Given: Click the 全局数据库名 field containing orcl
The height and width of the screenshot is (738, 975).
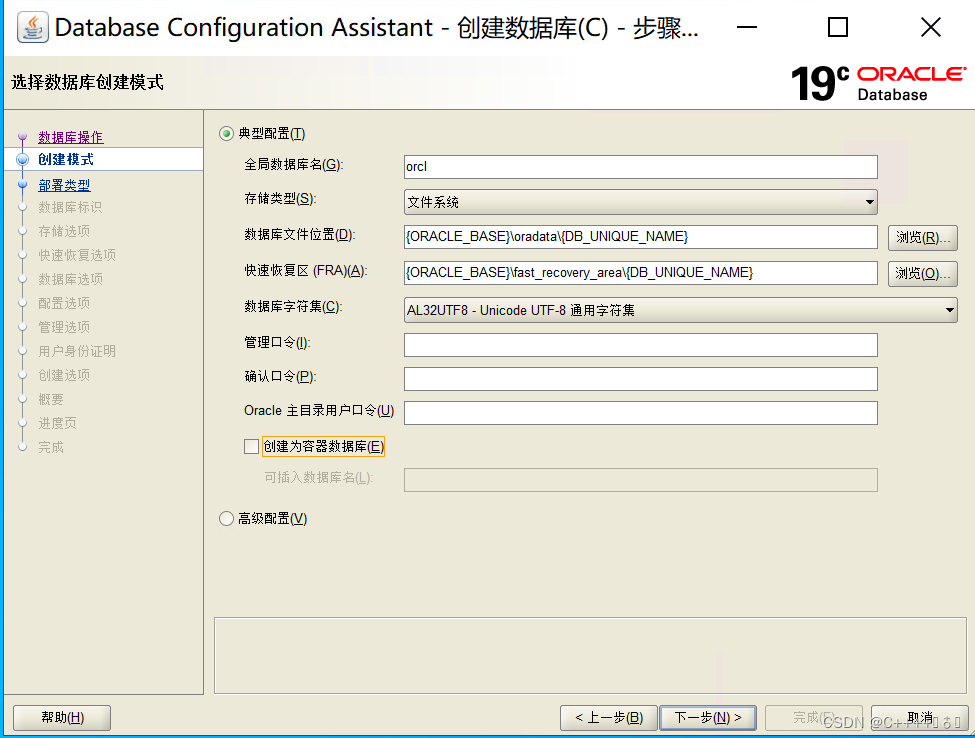Looking at the screenshot, I should 640,167.
